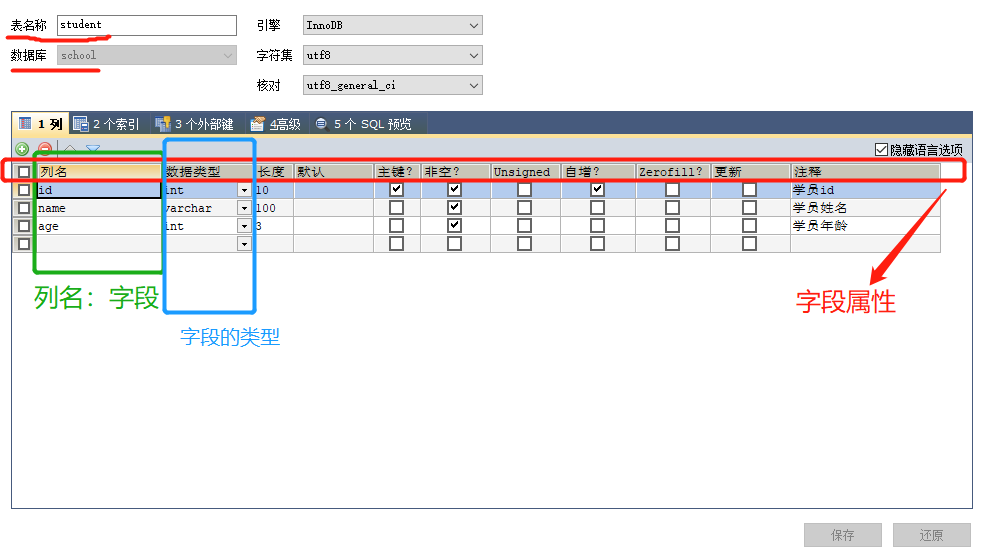Screen dimensions: 984x559
Task: Open data type dropdown for age row
Action: 245,226
